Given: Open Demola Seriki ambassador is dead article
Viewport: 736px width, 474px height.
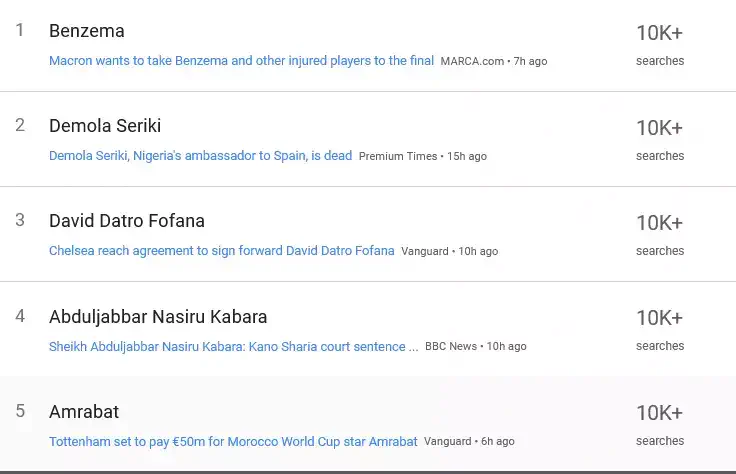Looking at the screenshot, I should (200, 155).
